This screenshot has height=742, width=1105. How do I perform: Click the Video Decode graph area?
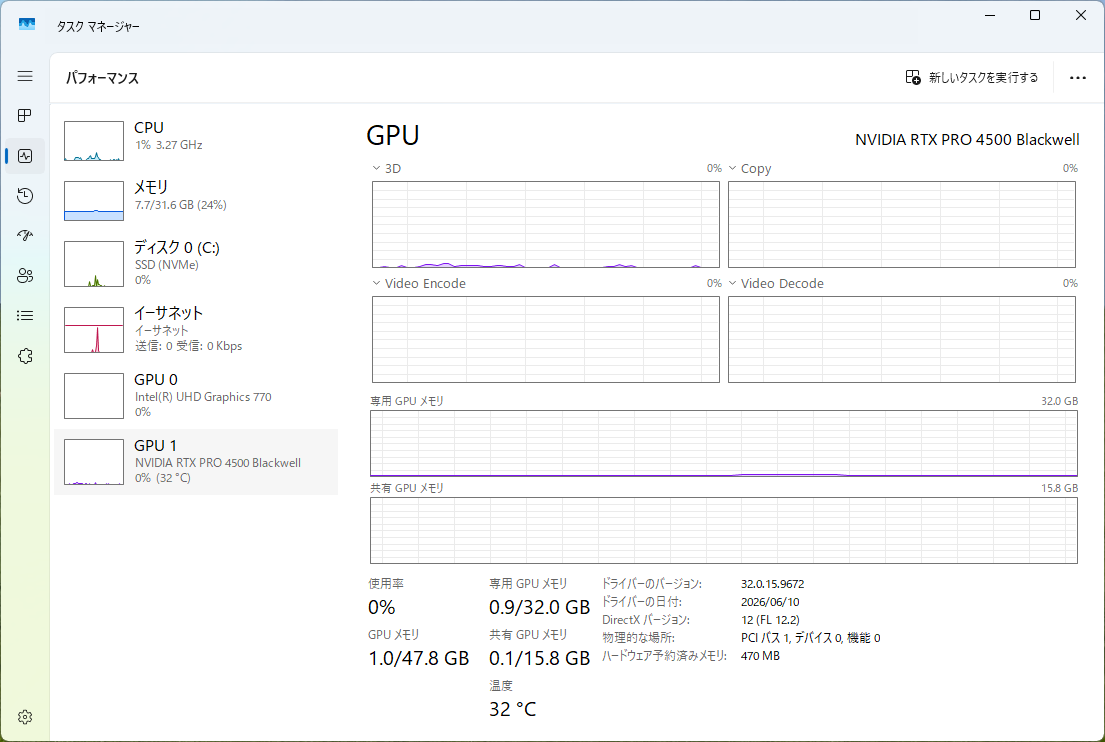click(x=901, y=339)
